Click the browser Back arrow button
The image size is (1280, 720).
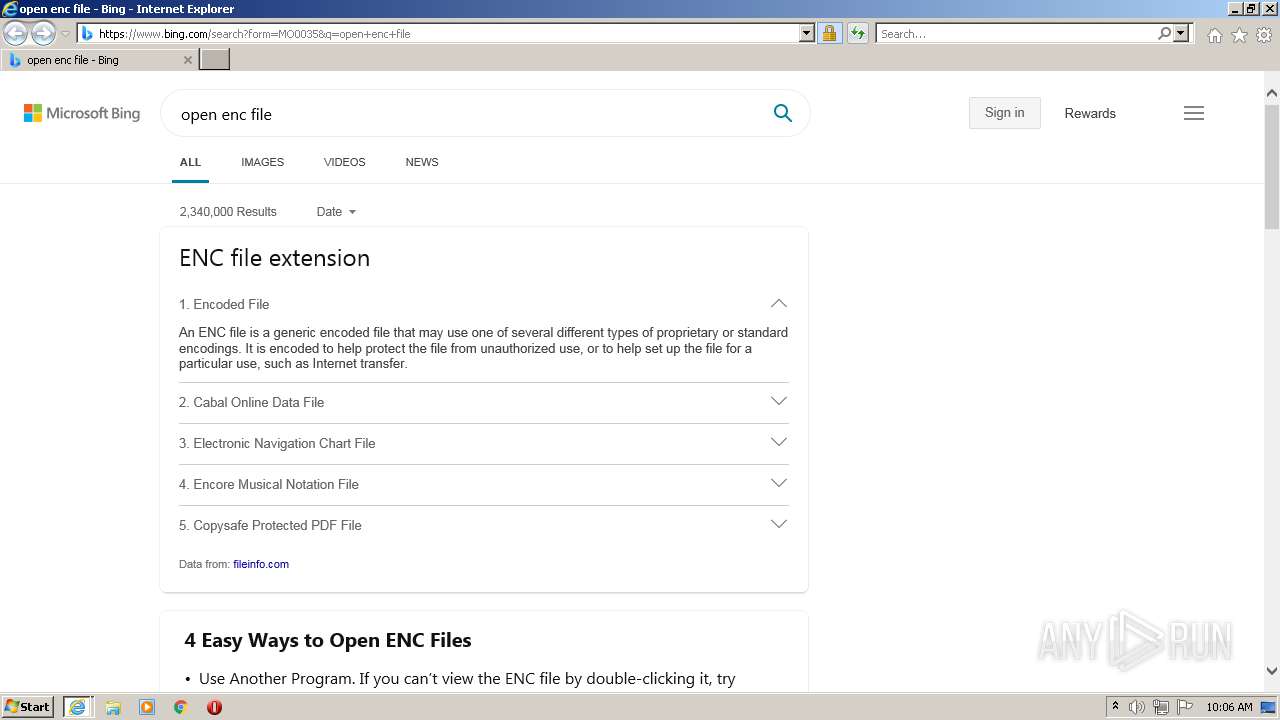click(16, 34)
